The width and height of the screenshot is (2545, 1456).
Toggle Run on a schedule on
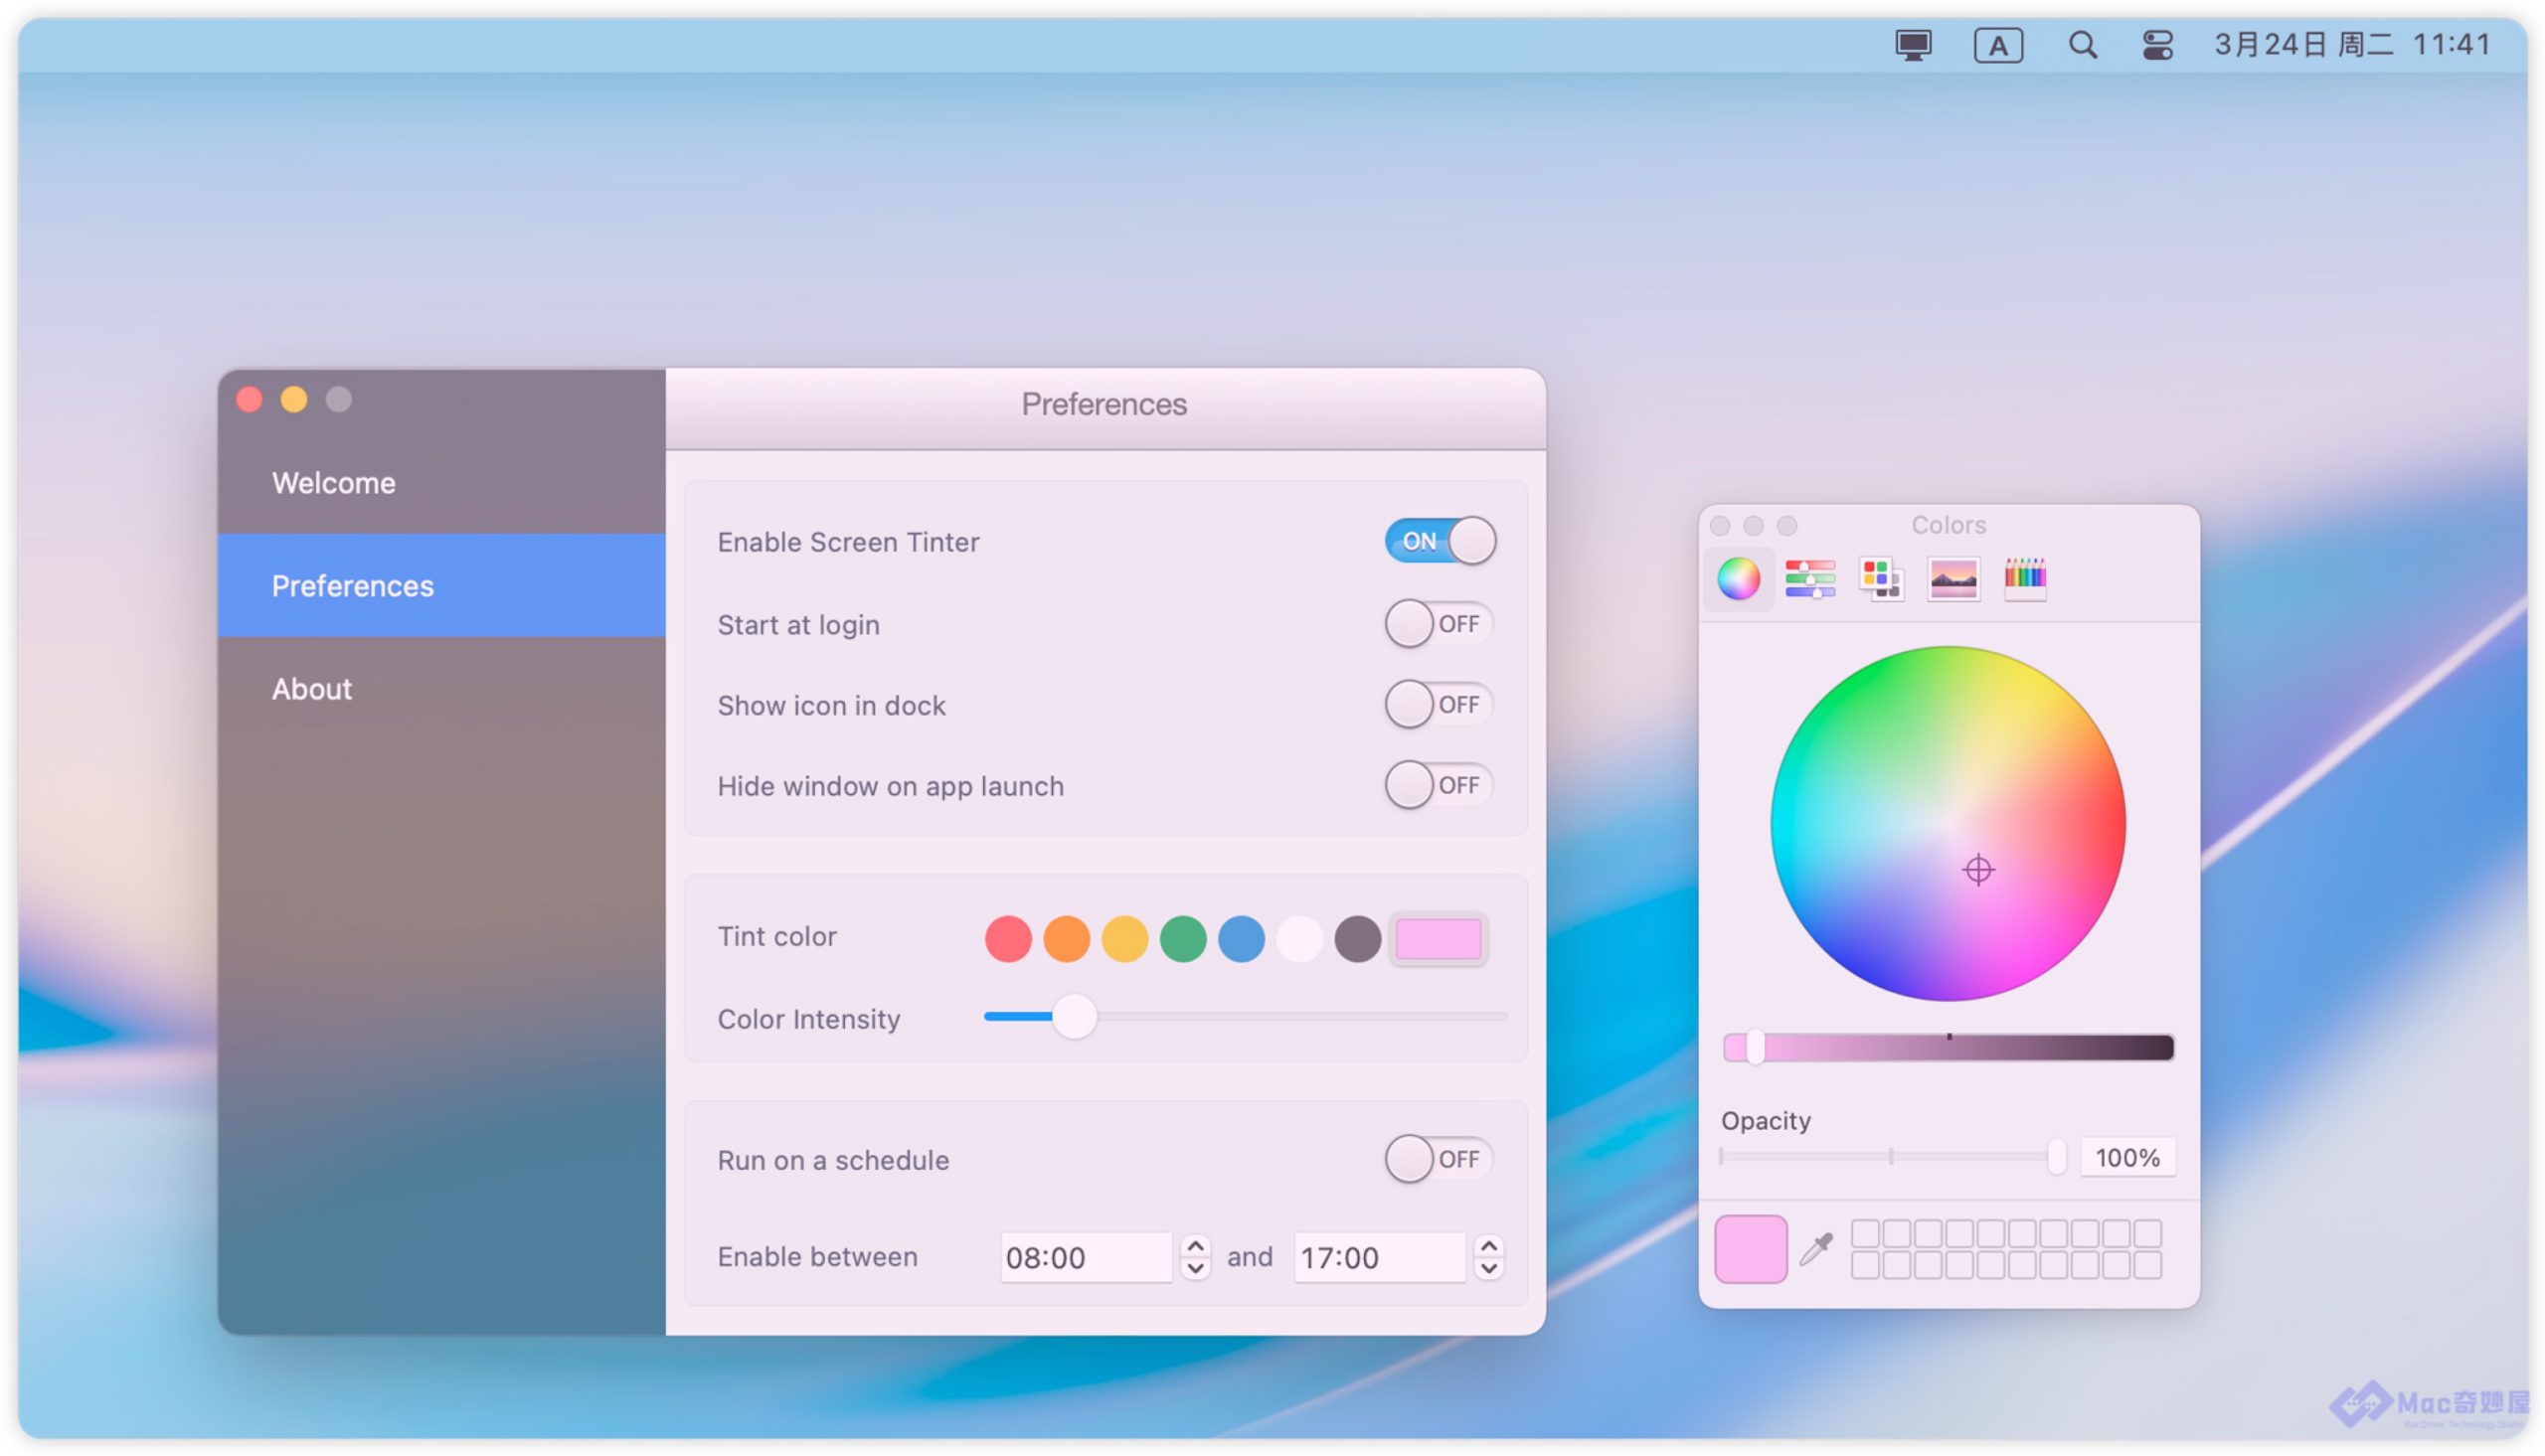[1439, 1159]
